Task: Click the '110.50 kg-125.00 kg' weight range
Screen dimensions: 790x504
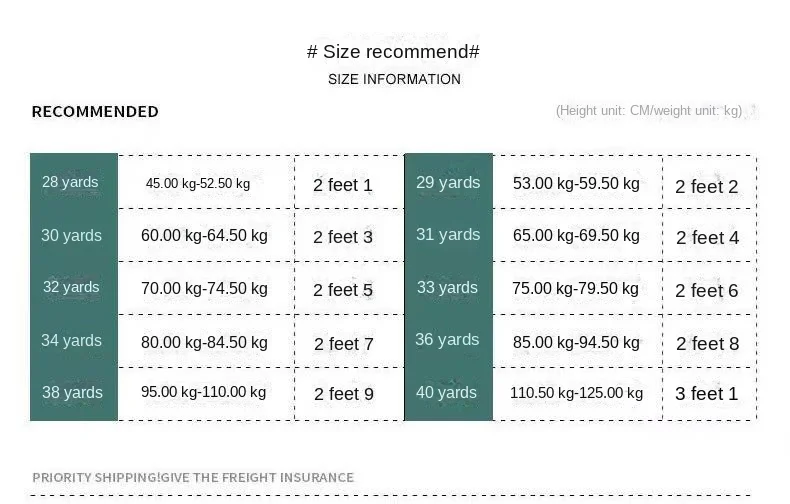Action: point(575,393)
